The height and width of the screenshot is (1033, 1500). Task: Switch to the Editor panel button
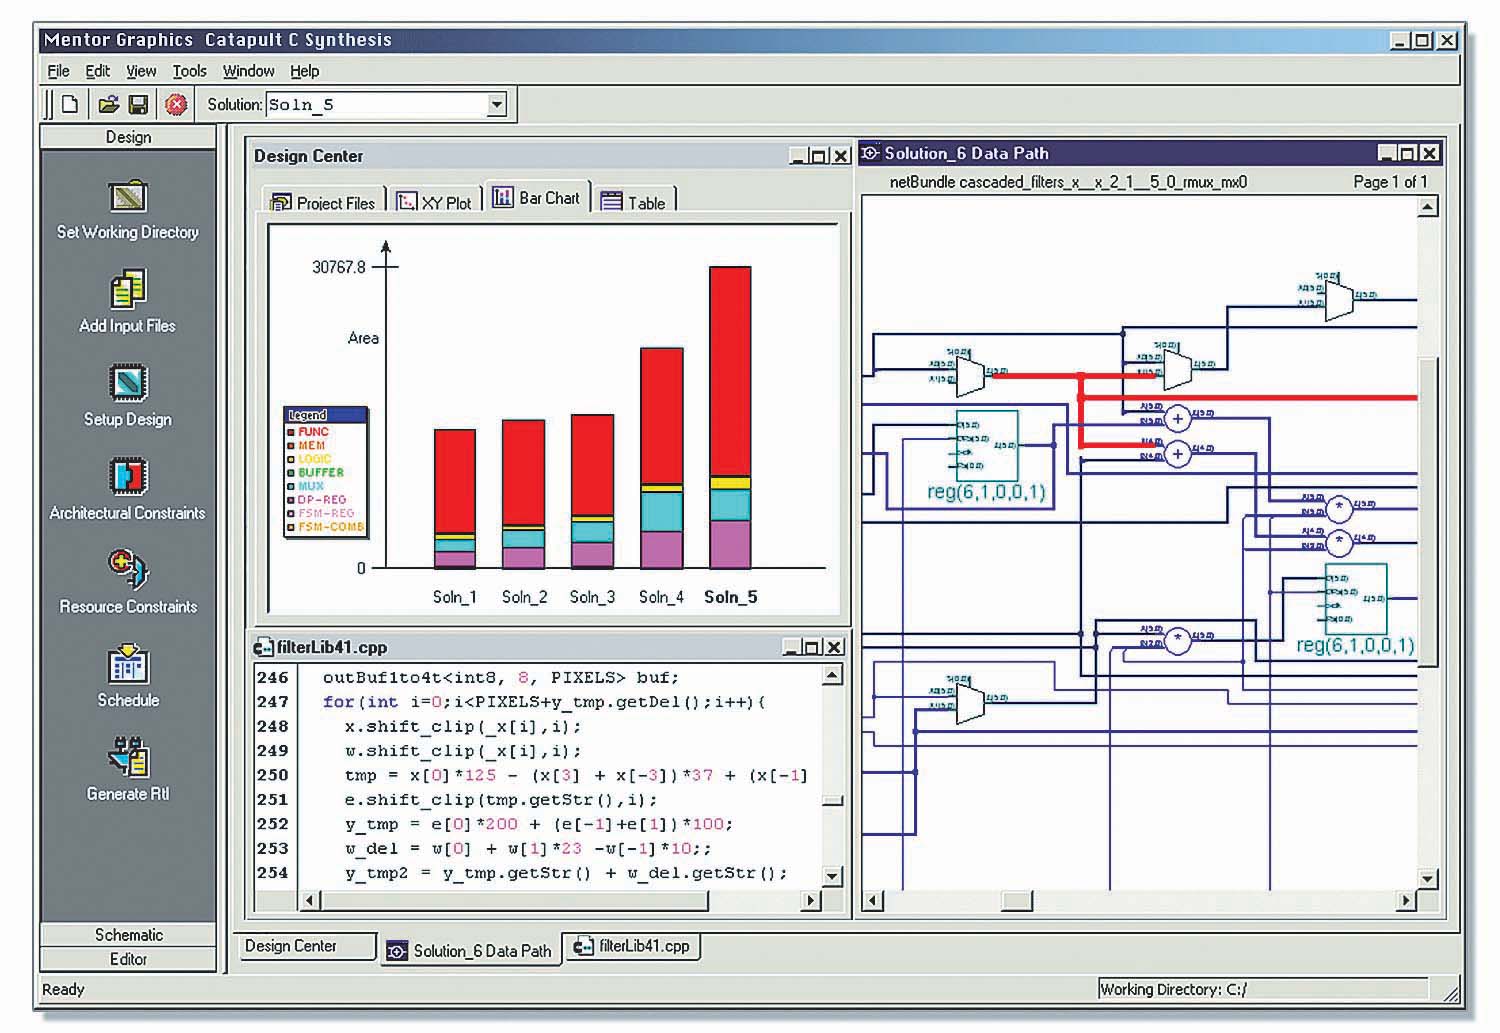[128, 959]
